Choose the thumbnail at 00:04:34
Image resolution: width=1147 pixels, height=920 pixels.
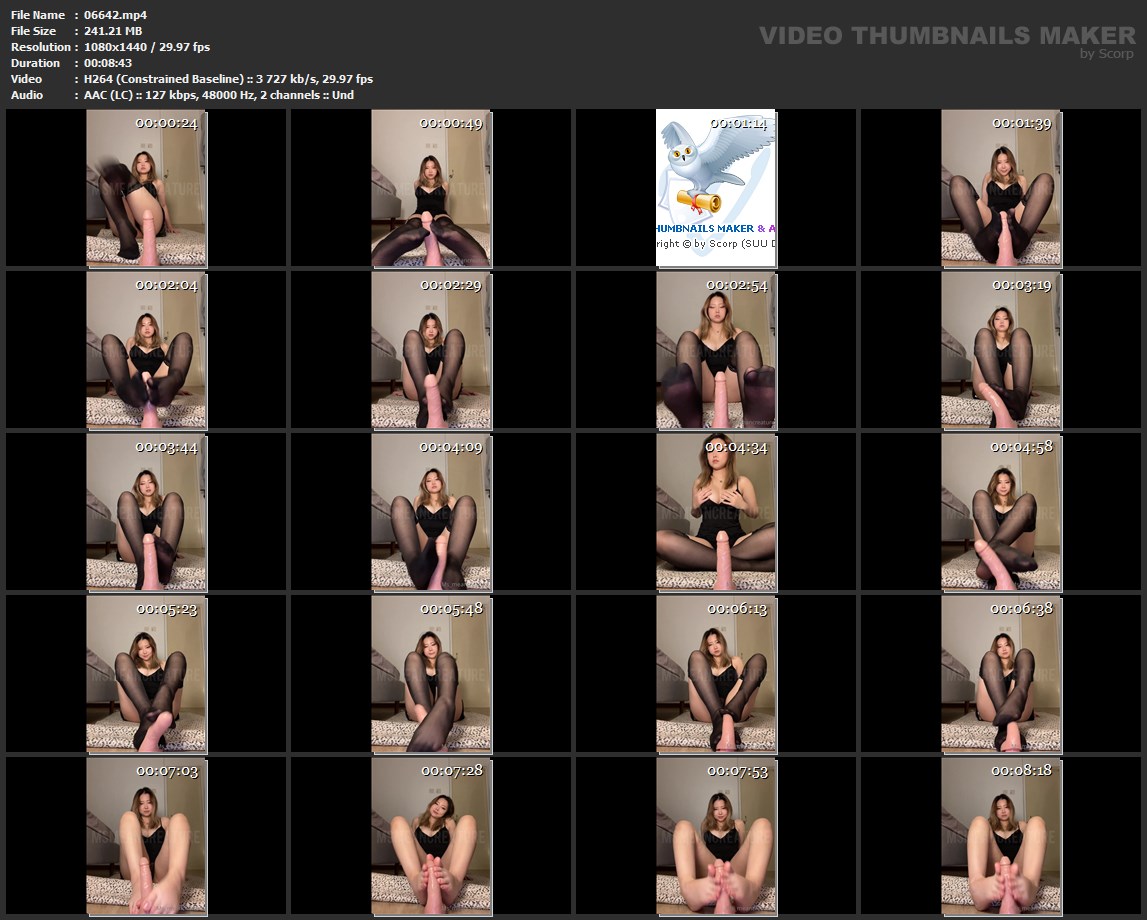point(715,512)
